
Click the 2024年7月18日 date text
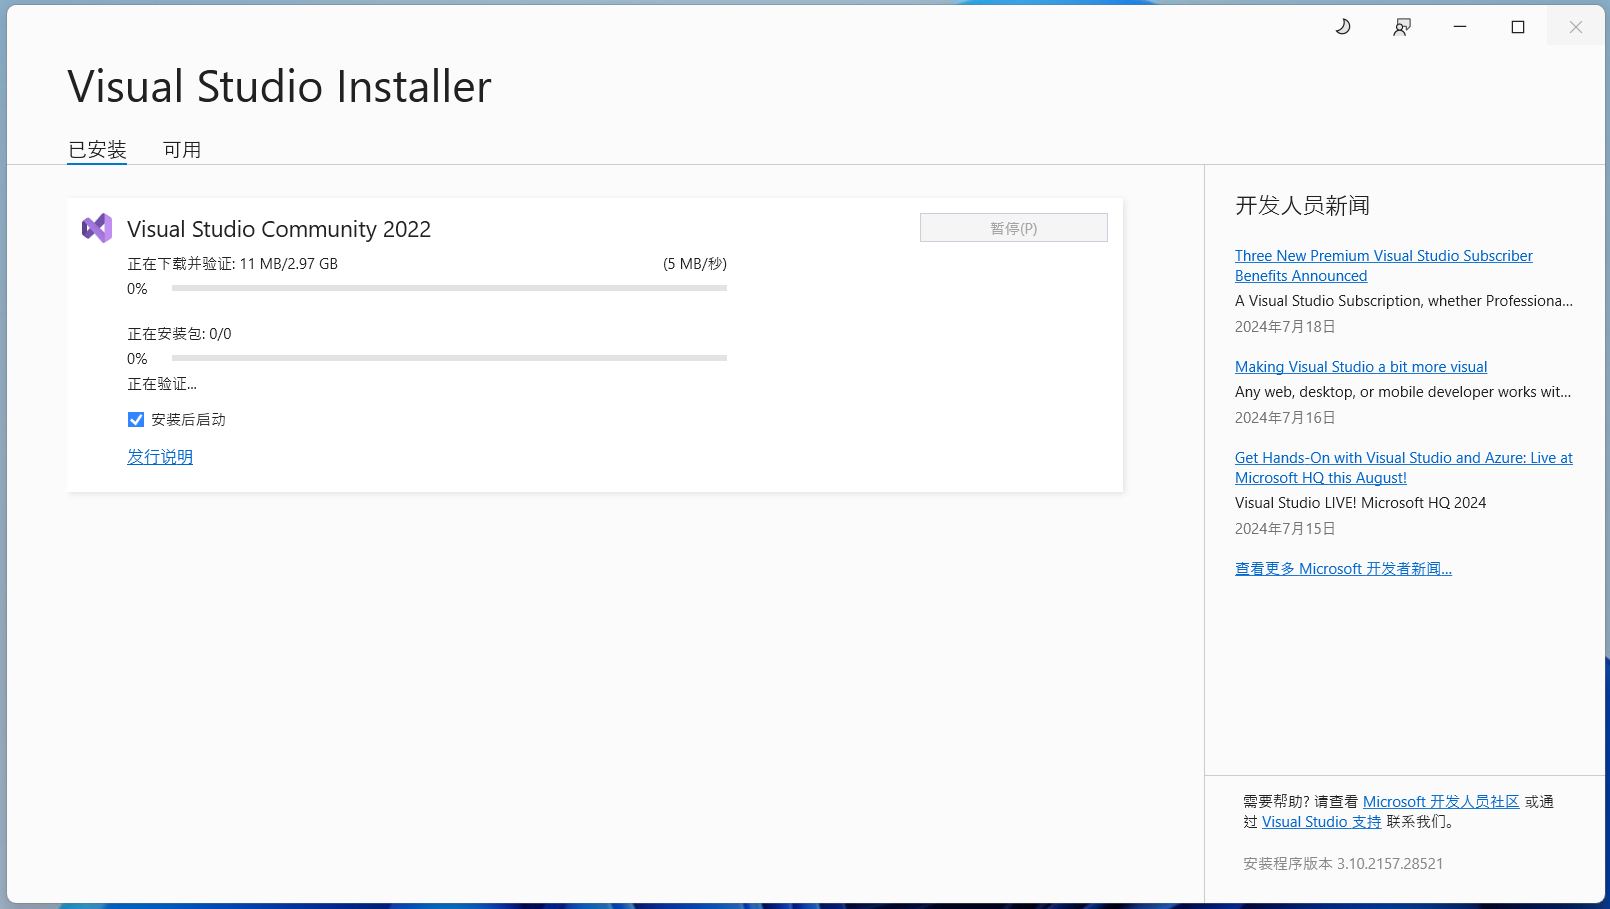1285,327
